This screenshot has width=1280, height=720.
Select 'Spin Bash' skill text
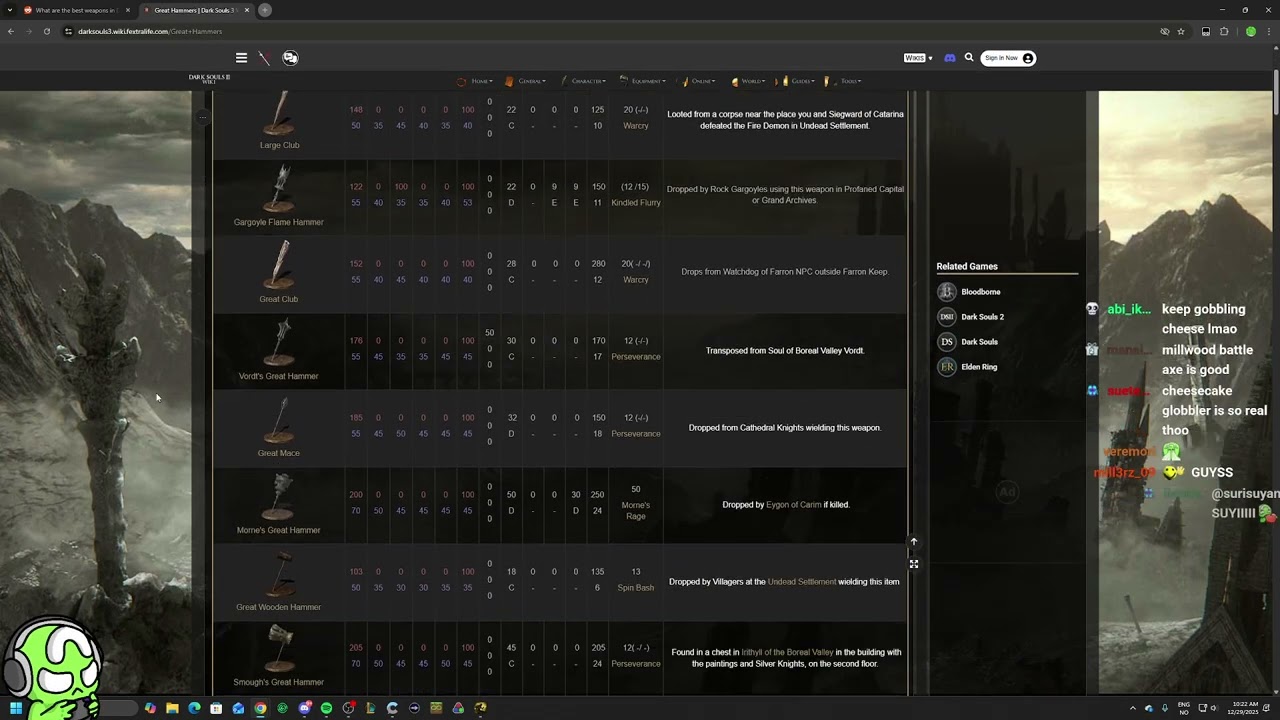[x=636, y=588]
